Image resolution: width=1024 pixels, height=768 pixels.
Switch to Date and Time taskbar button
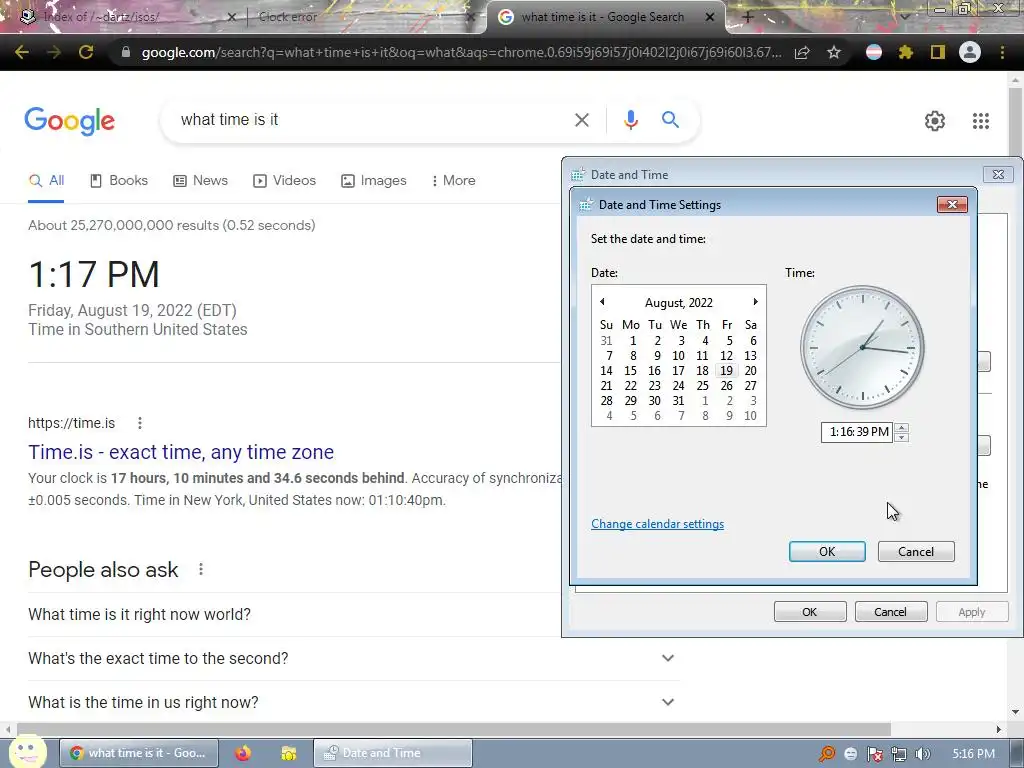coord(392,753)
